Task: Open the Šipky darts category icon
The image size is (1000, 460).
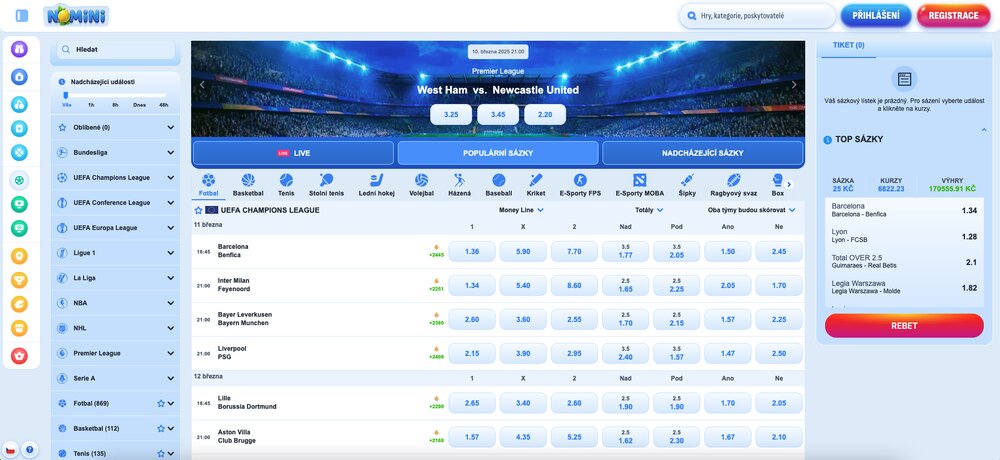Action: click(x=687, y=181)
